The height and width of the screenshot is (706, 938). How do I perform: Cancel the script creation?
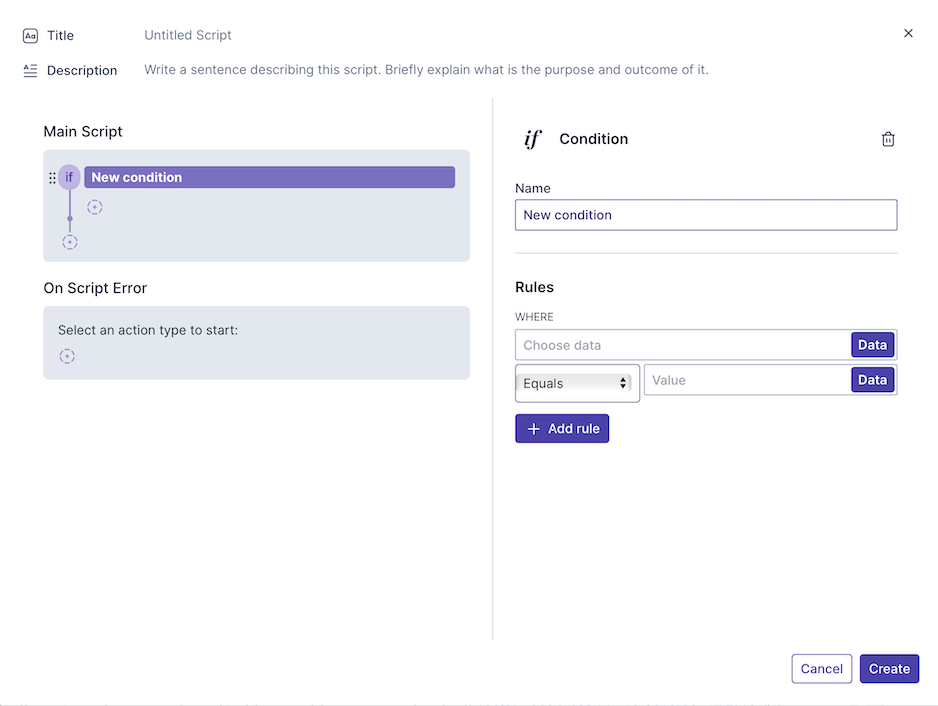[x=822, y=669]
